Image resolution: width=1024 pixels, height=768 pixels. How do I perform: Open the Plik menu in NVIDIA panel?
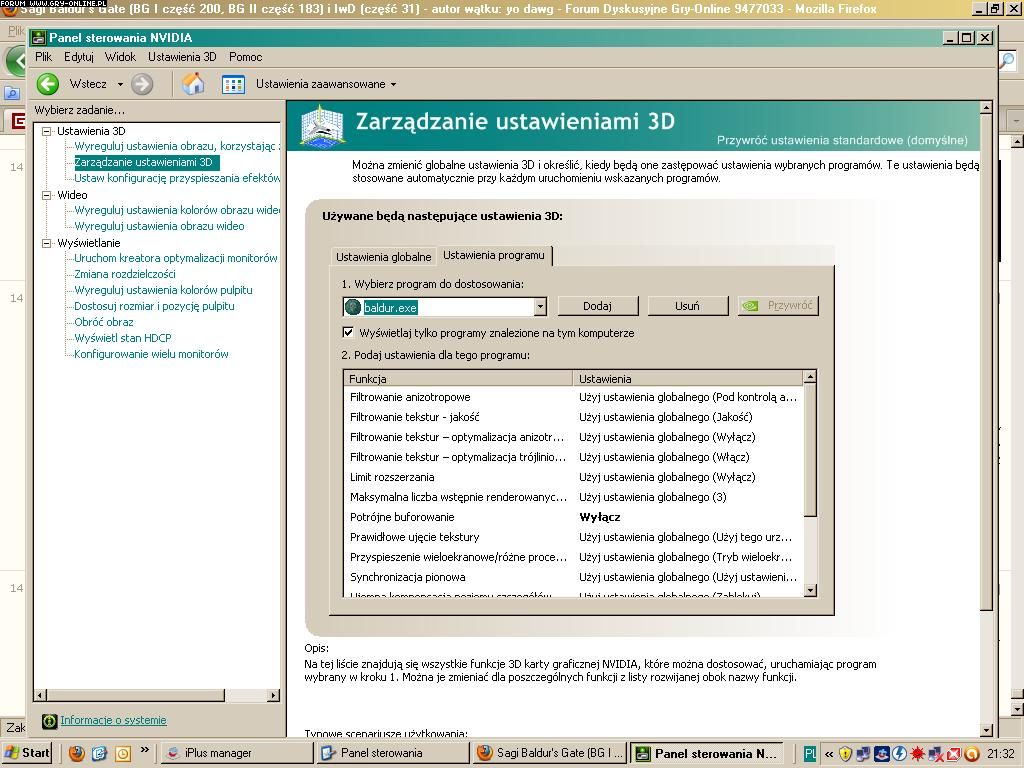click(x=44, y=57)
